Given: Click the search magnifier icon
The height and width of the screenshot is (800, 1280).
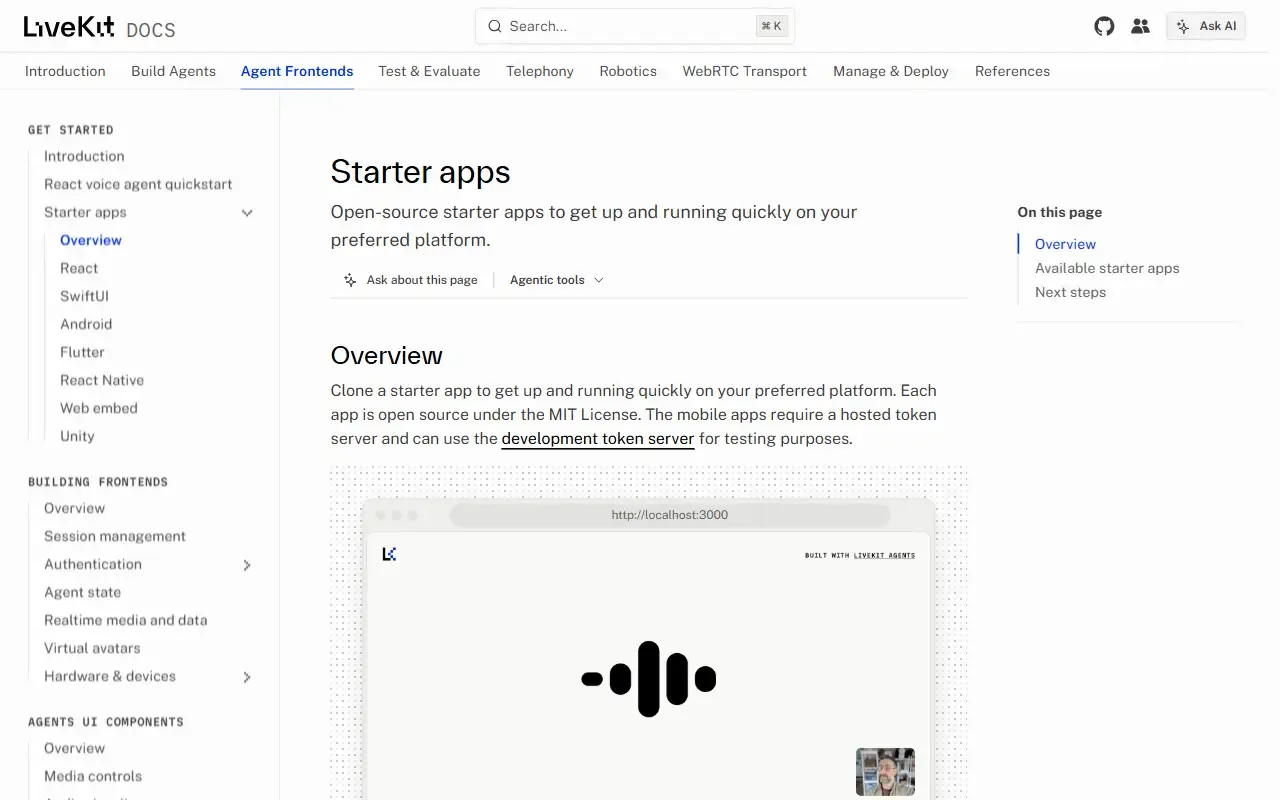Looking at the screenshot, I should [x=494, y=26].
